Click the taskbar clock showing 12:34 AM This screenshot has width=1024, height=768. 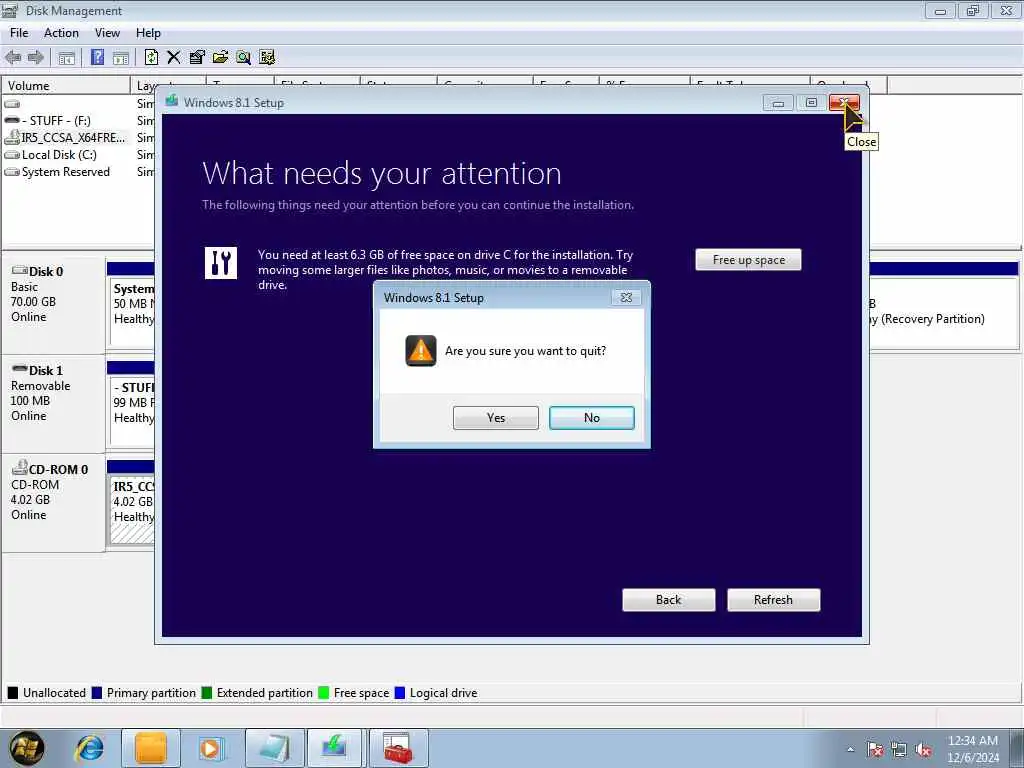tap(973, 749)
